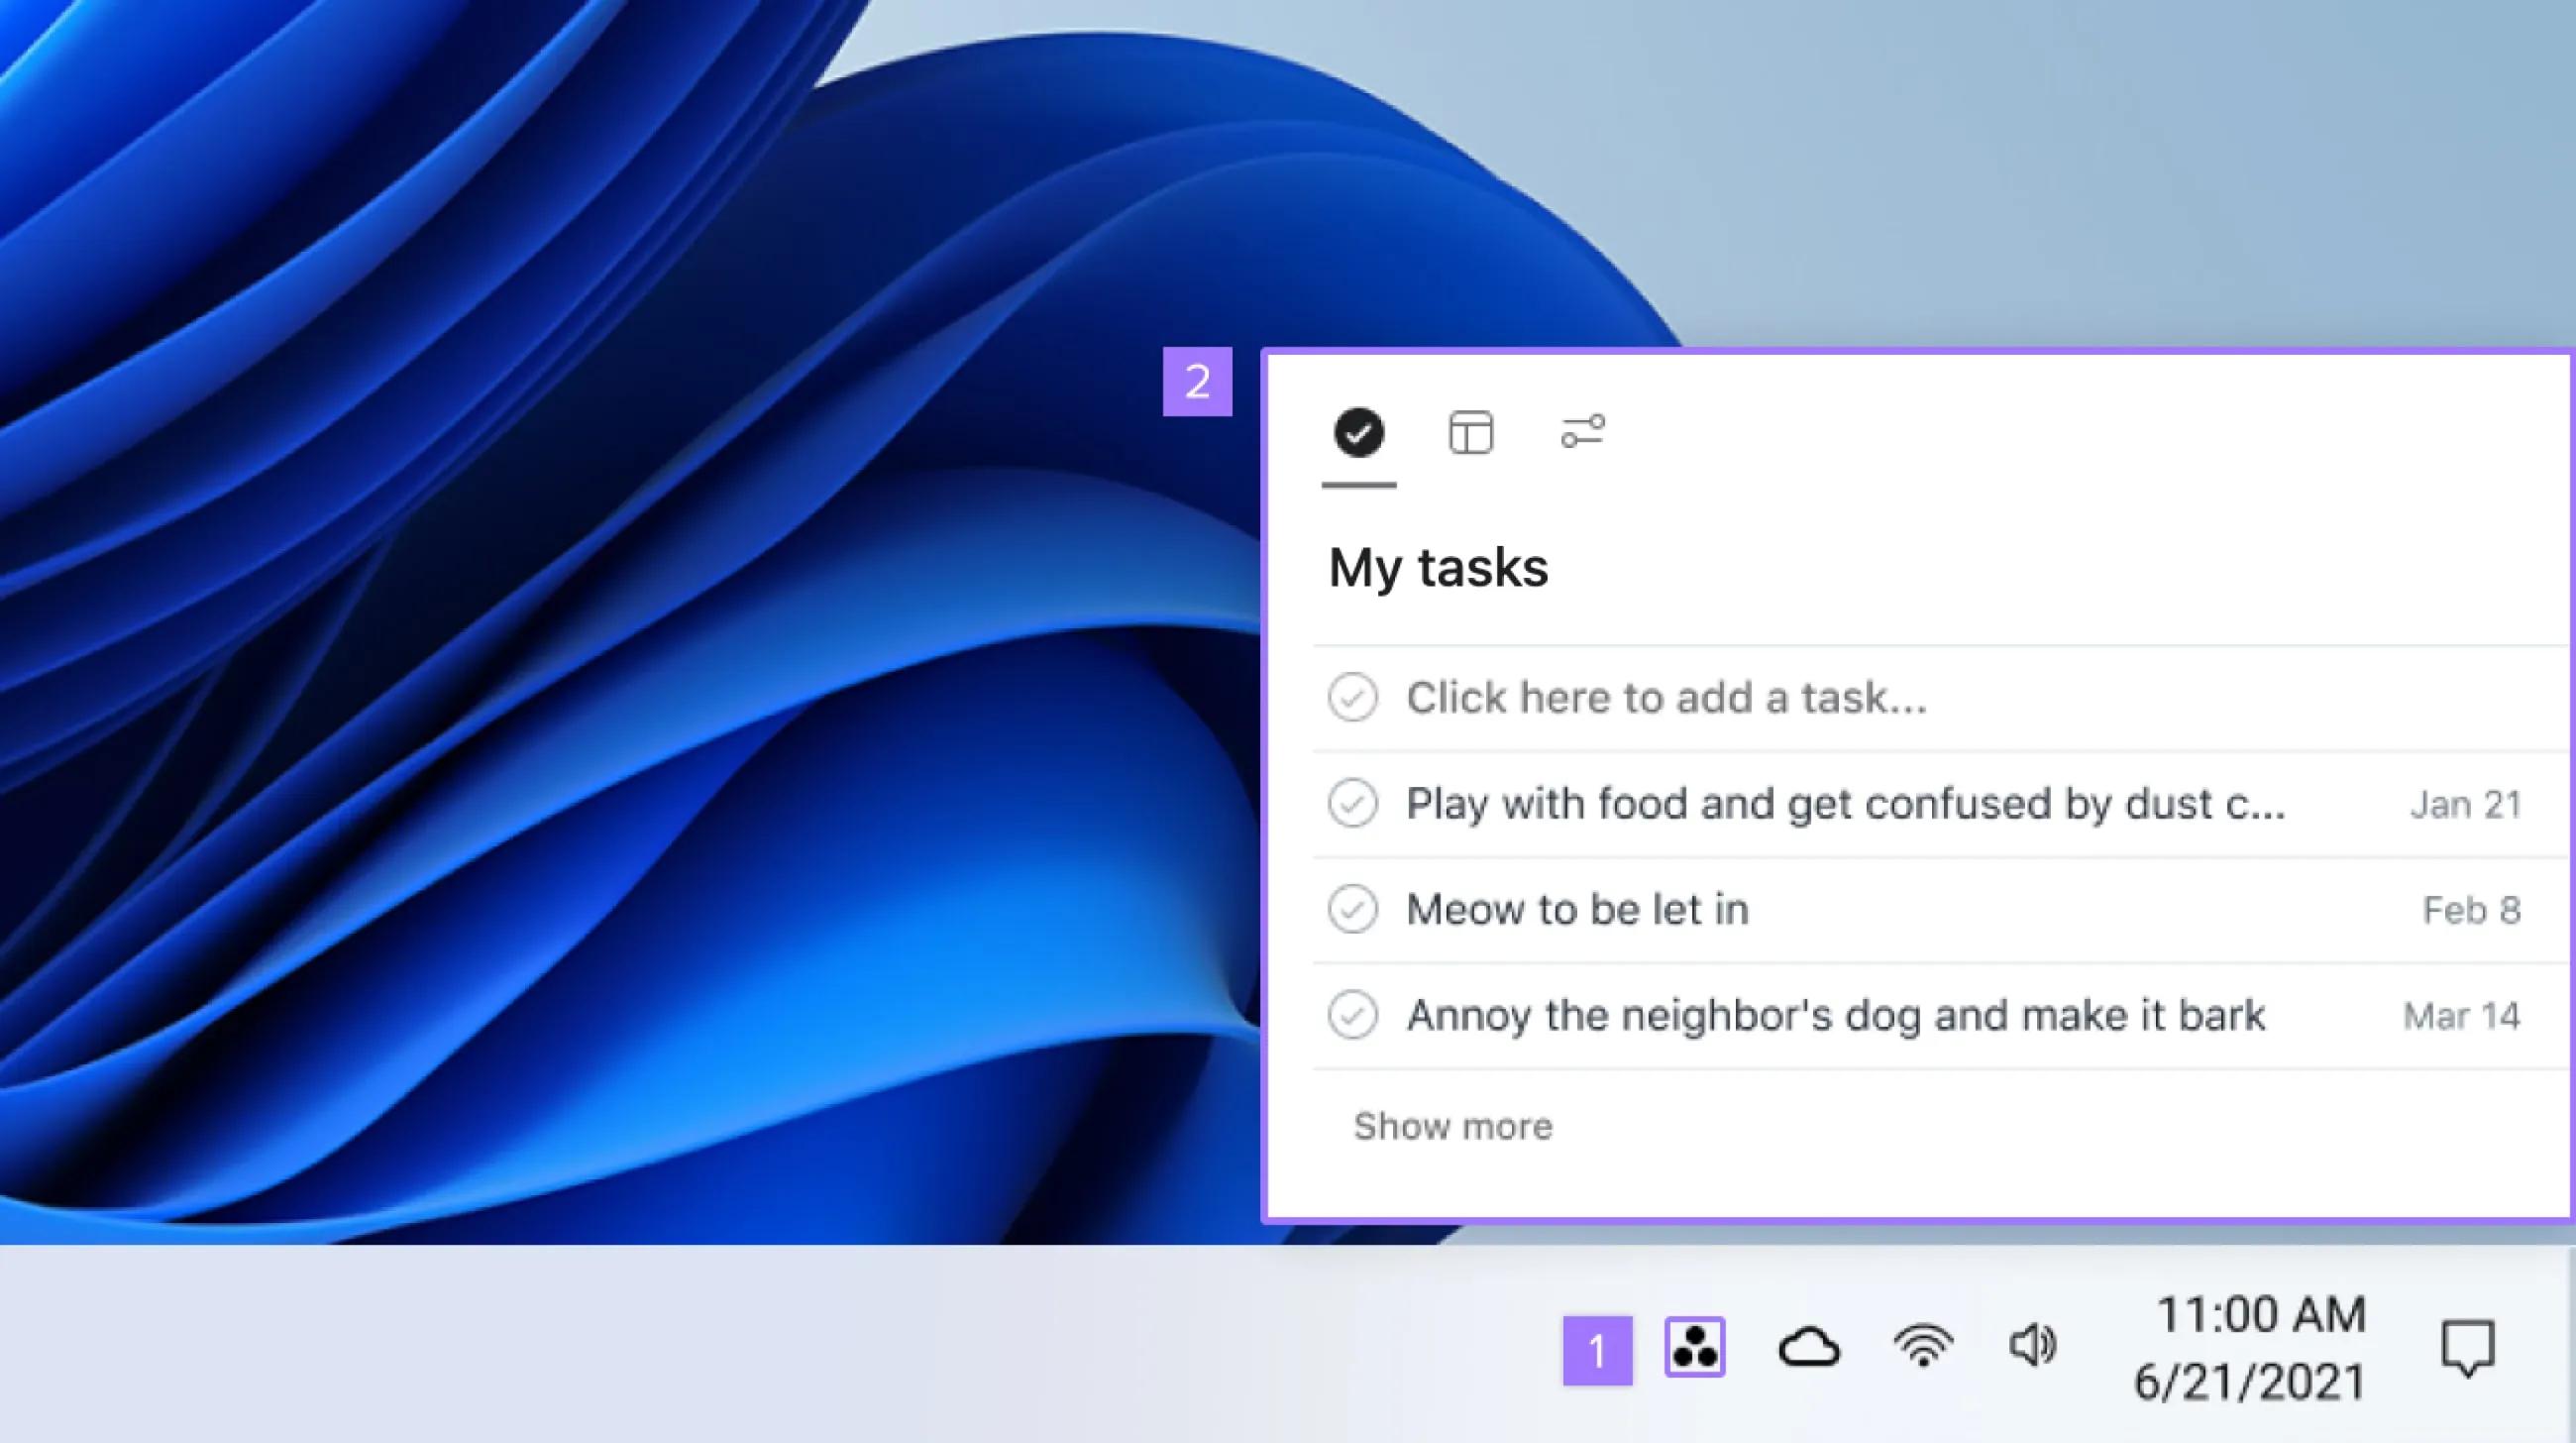Viewport: 2576px width, 1443px height.
Task: Click the Jan 21 due date label
Action: [2468, 805]
